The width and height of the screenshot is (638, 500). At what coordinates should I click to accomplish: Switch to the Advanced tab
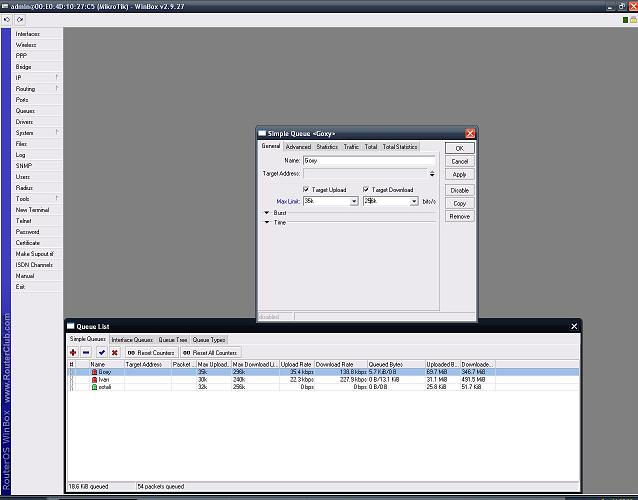point(298,147)
